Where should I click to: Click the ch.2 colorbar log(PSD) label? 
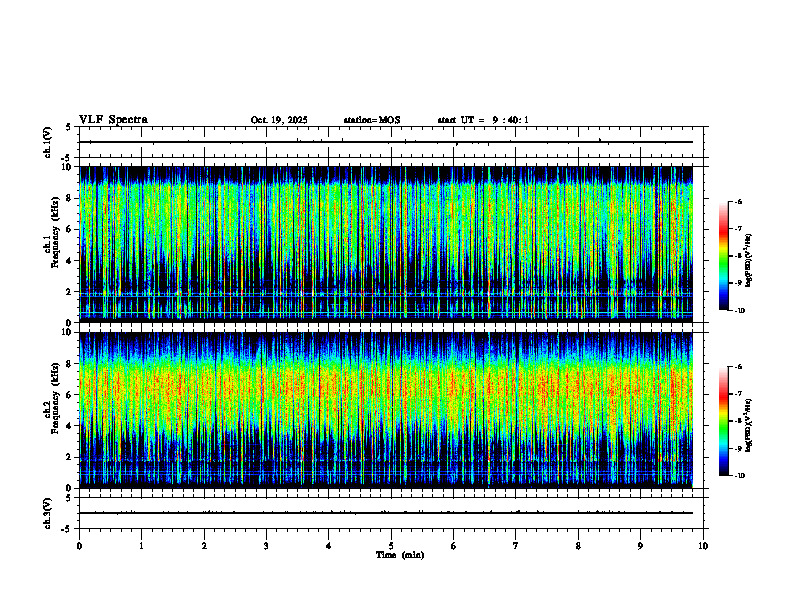click(749, 426)
